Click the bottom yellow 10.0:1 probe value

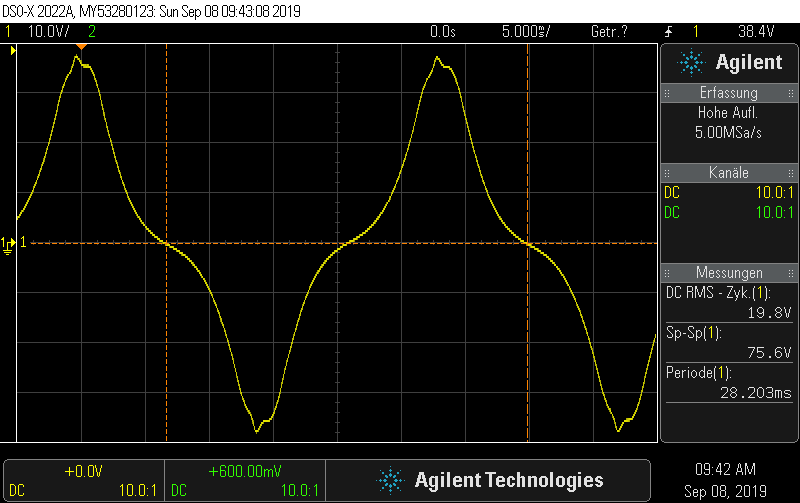click(x=138, y=491)
